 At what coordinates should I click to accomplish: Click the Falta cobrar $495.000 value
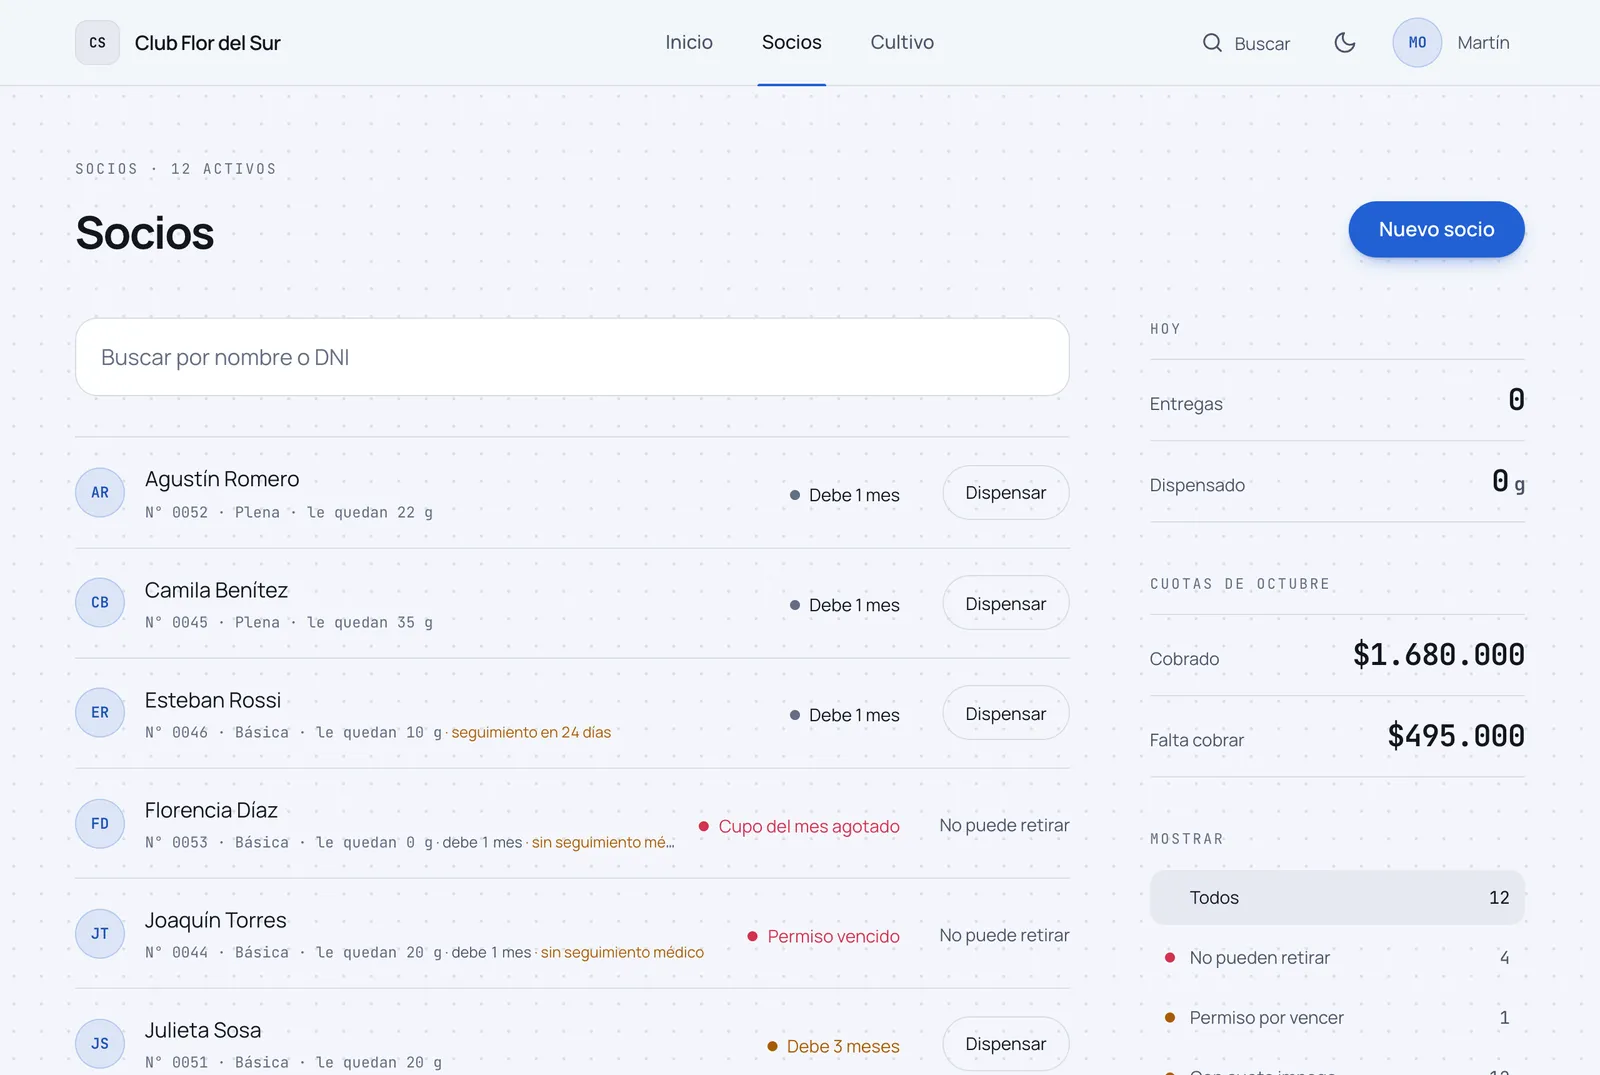click(x=1456, y=736)
